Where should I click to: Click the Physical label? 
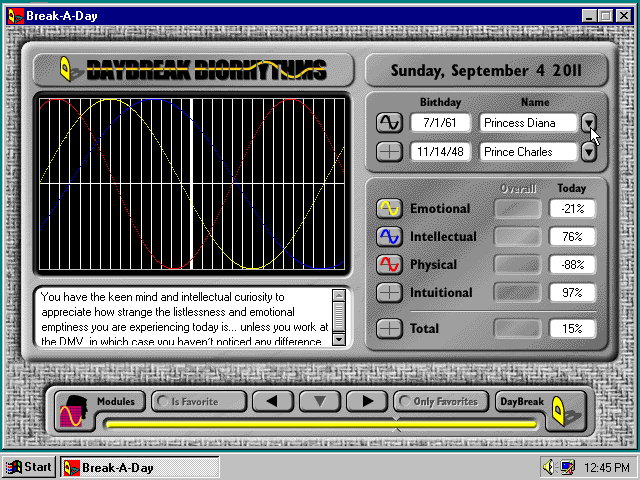433,265
